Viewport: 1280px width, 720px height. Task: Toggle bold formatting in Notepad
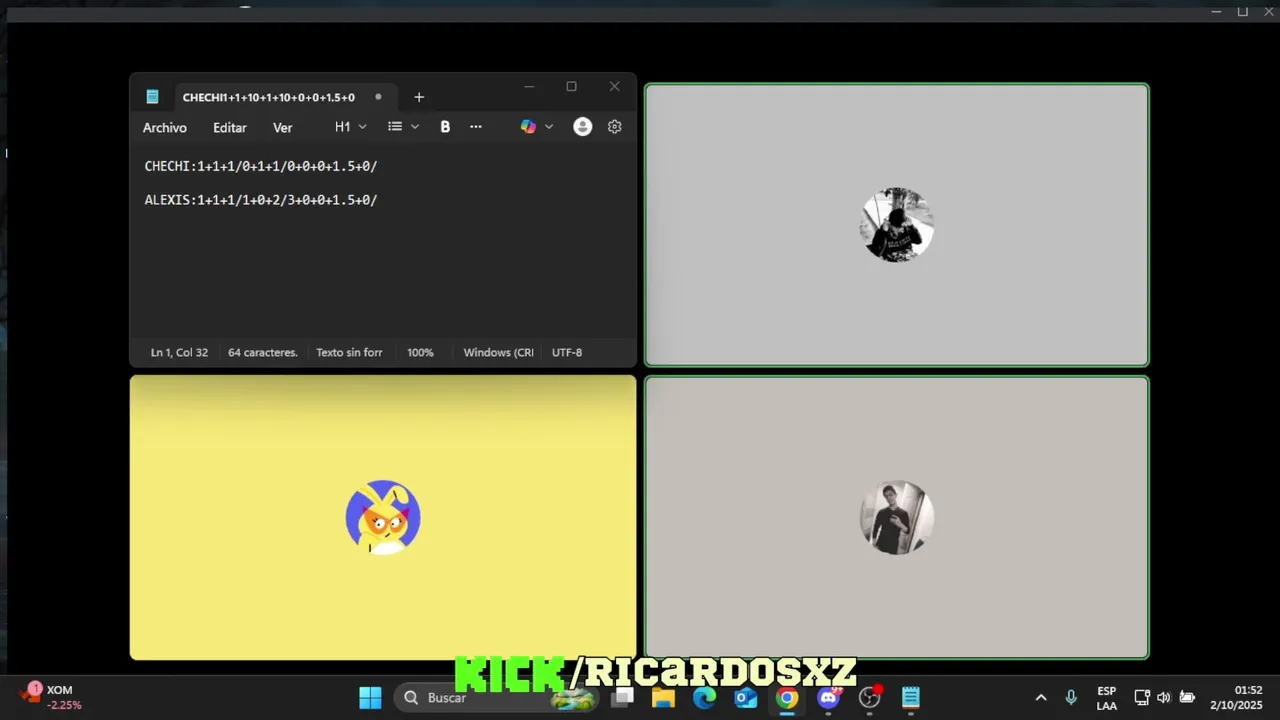pyautogui.click(x=445, y=127)
